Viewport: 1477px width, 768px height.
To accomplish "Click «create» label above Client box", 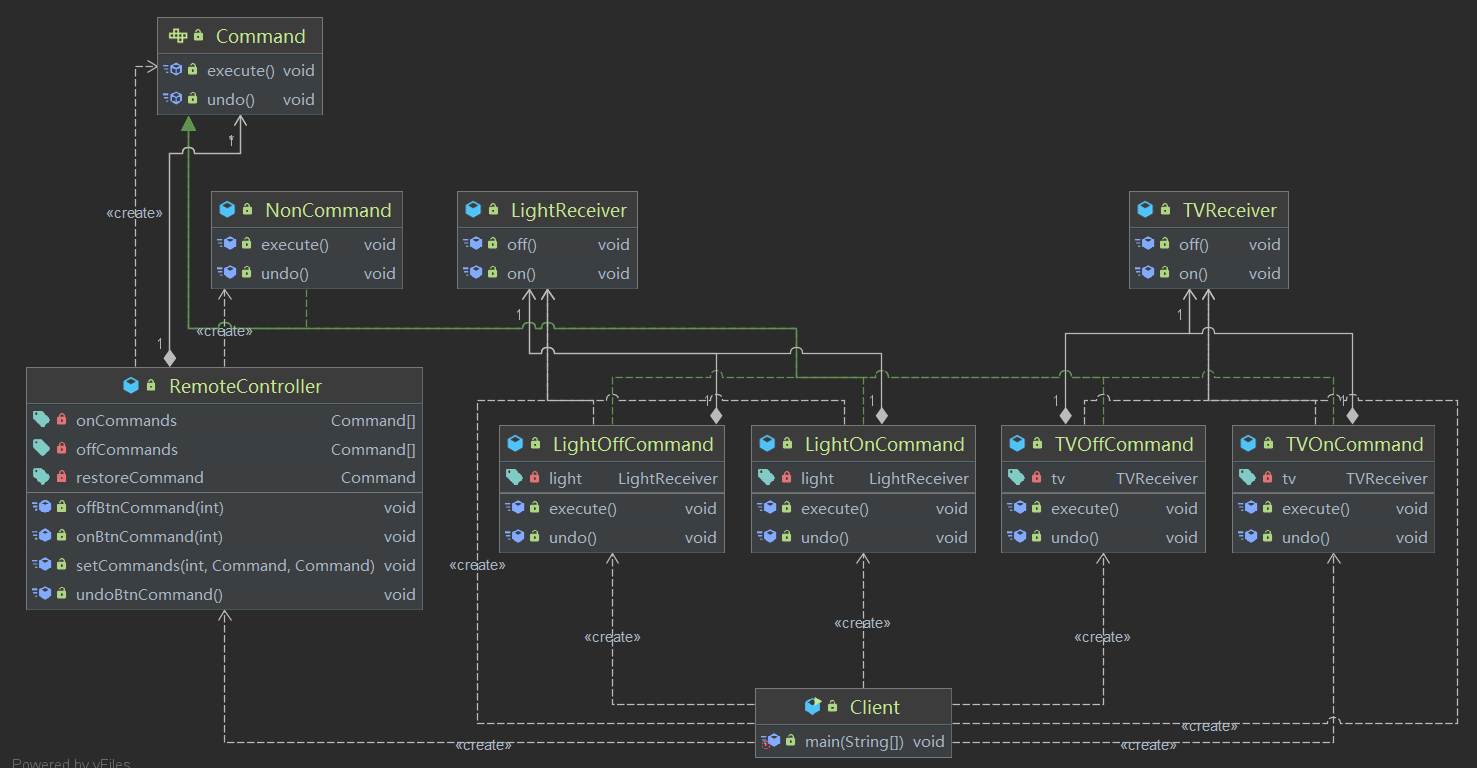I will [x=862, y=622].
